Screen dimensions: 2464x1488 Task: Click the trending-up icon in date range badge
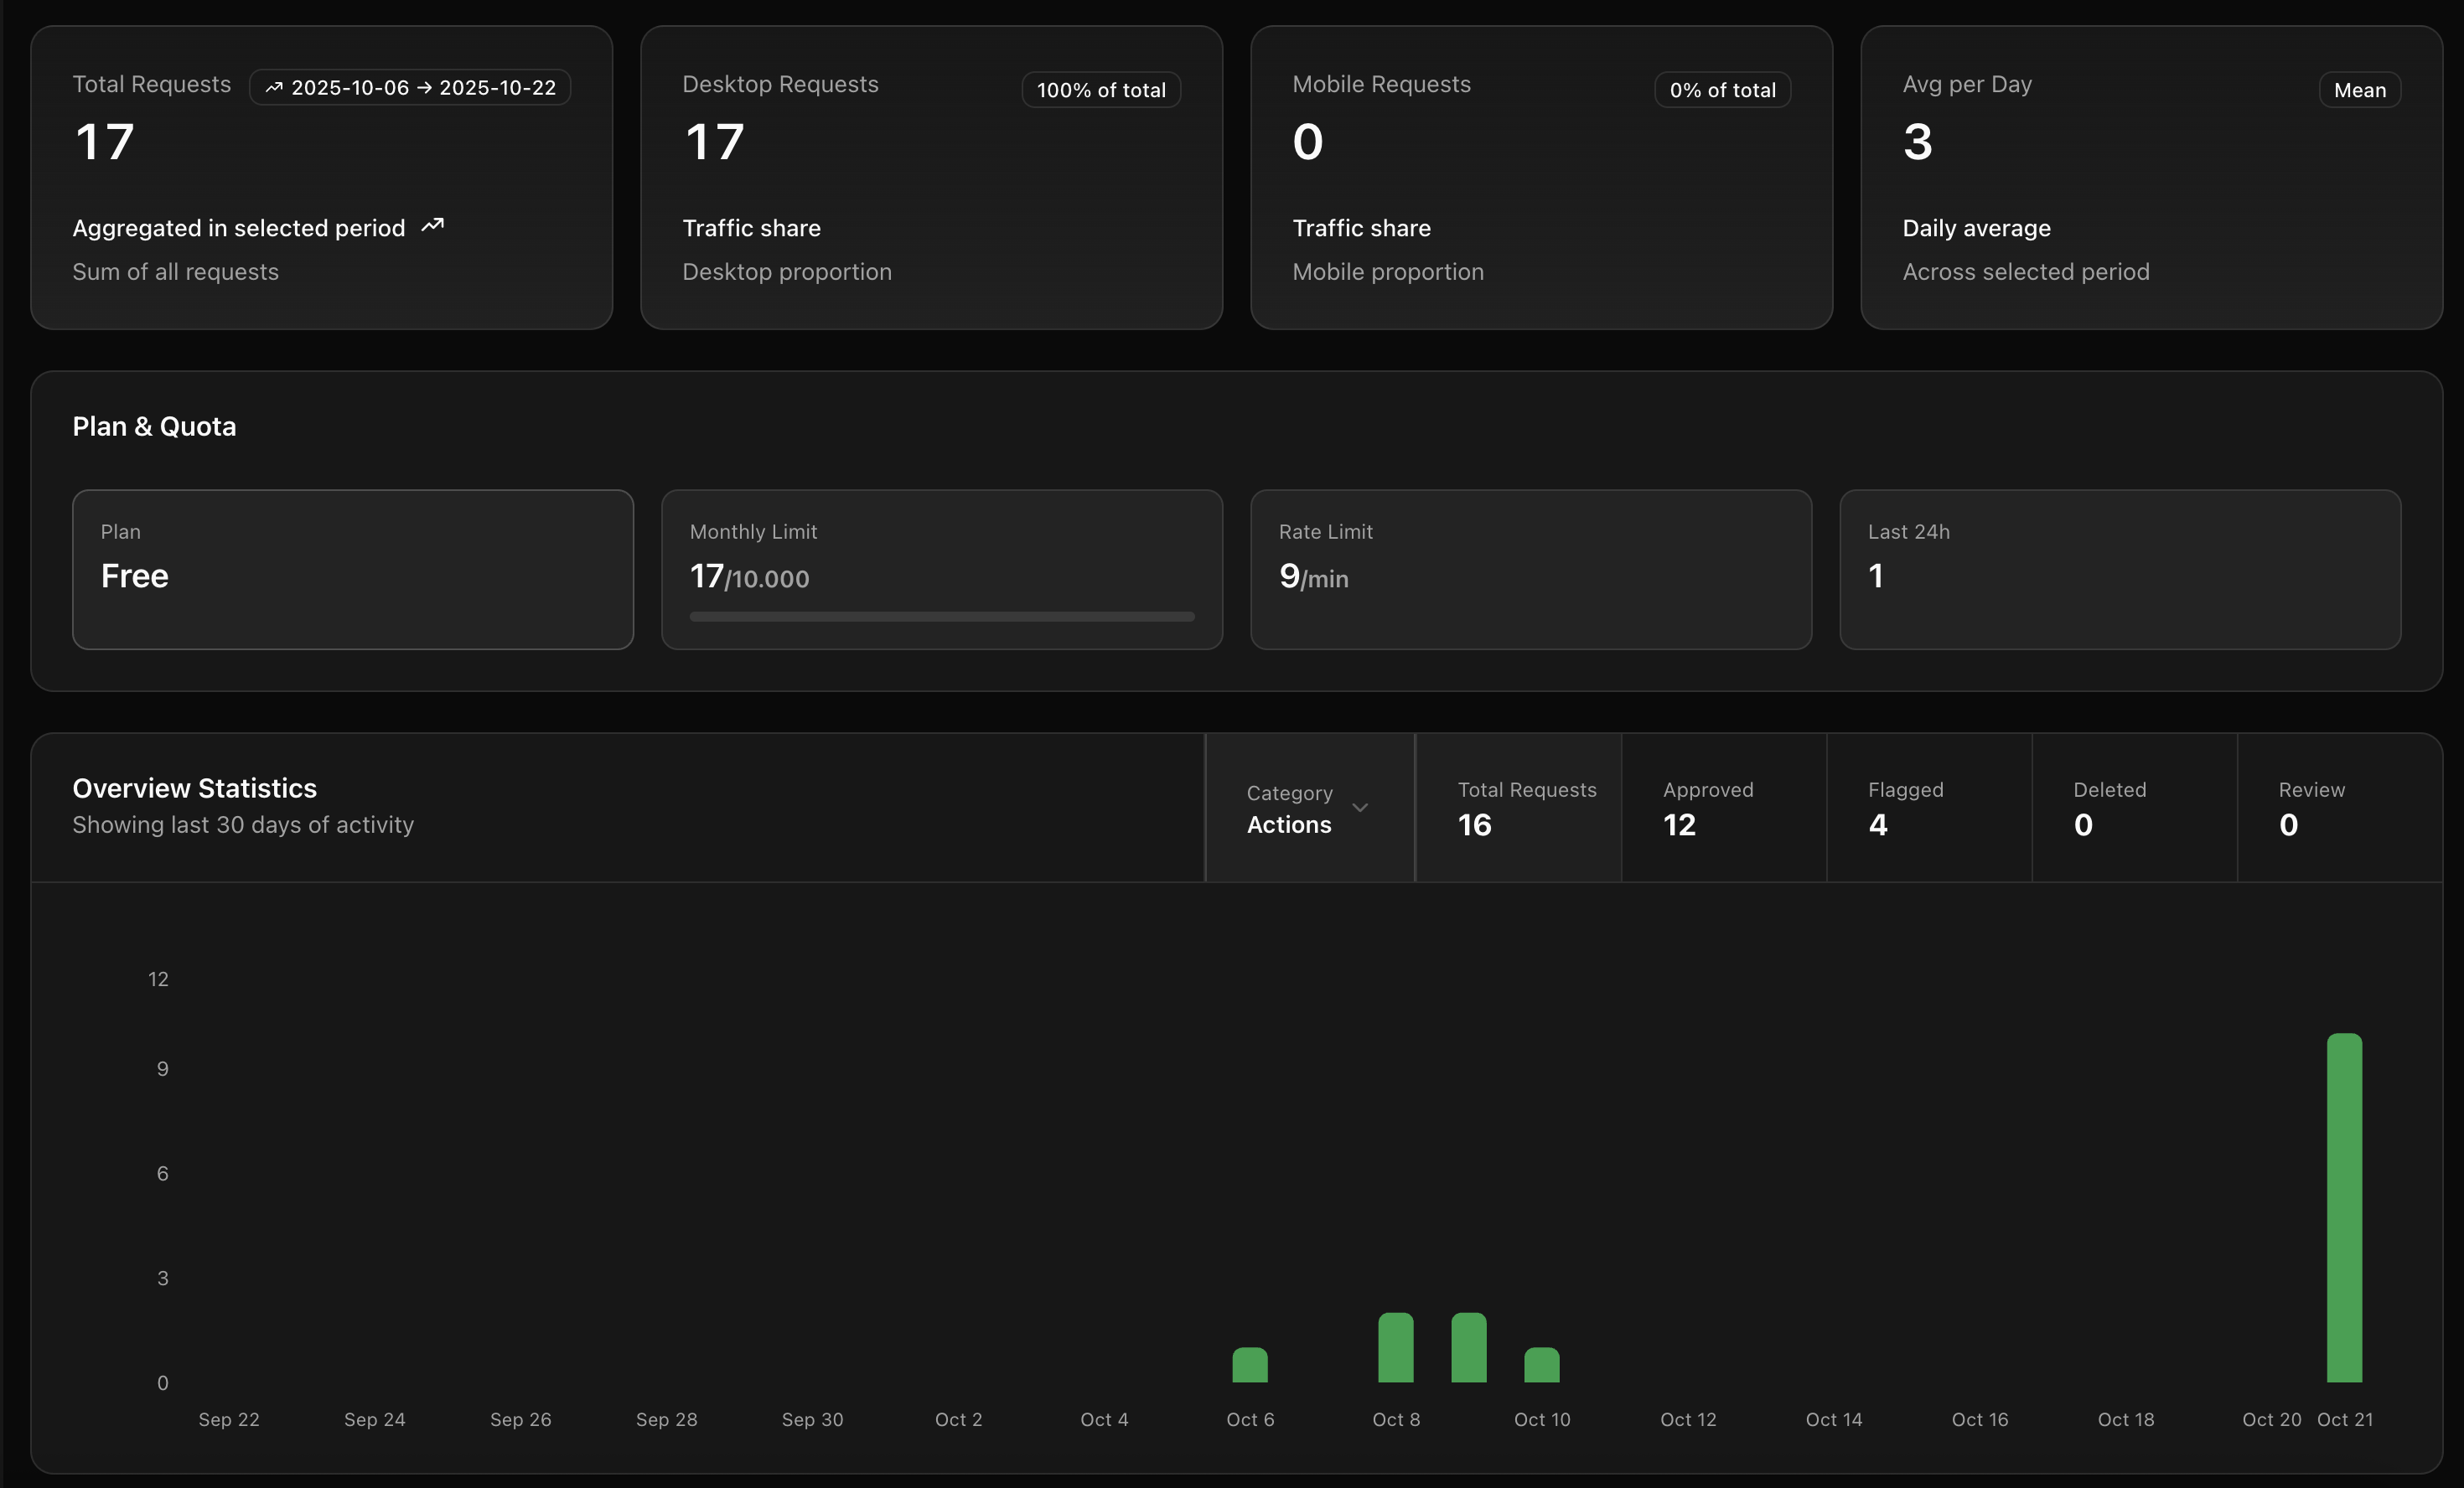coord(273,88)
